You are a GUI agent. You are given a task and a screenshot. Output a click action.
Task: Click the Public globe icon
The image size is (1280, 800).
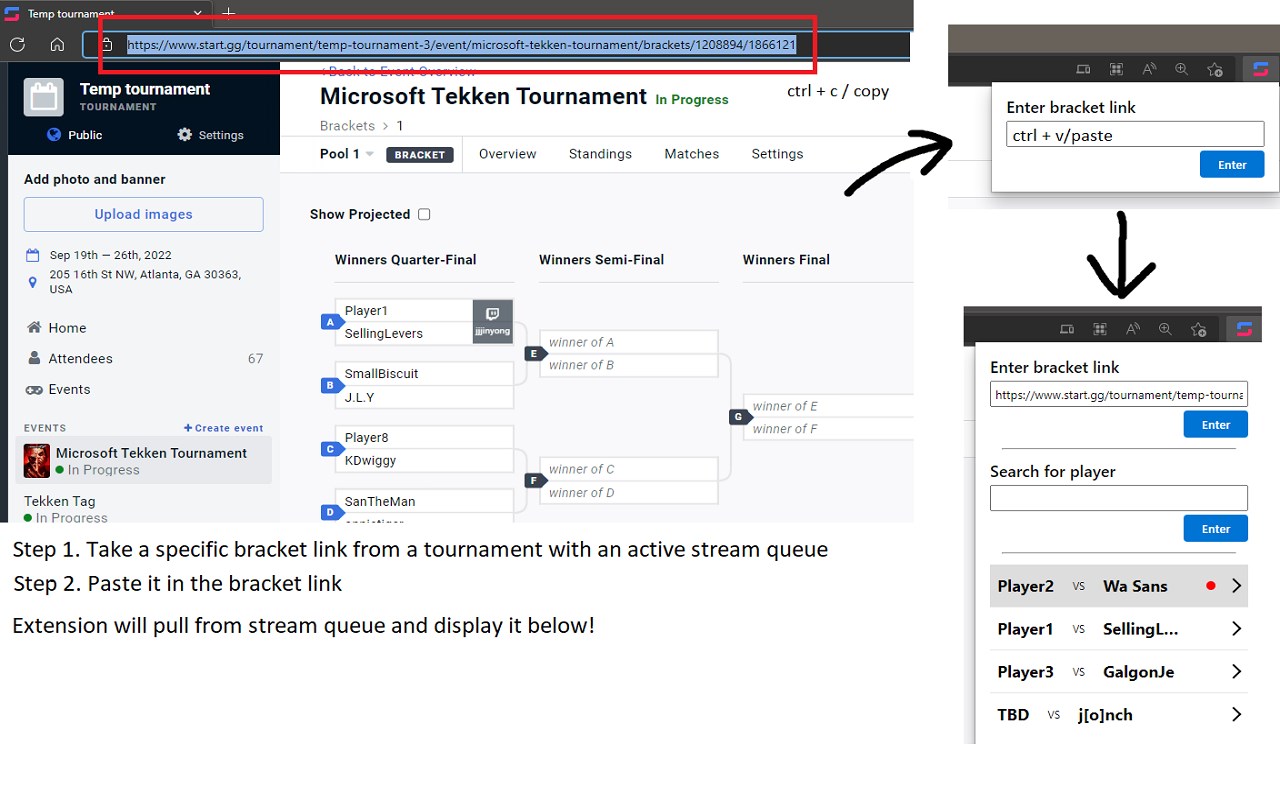54,135
